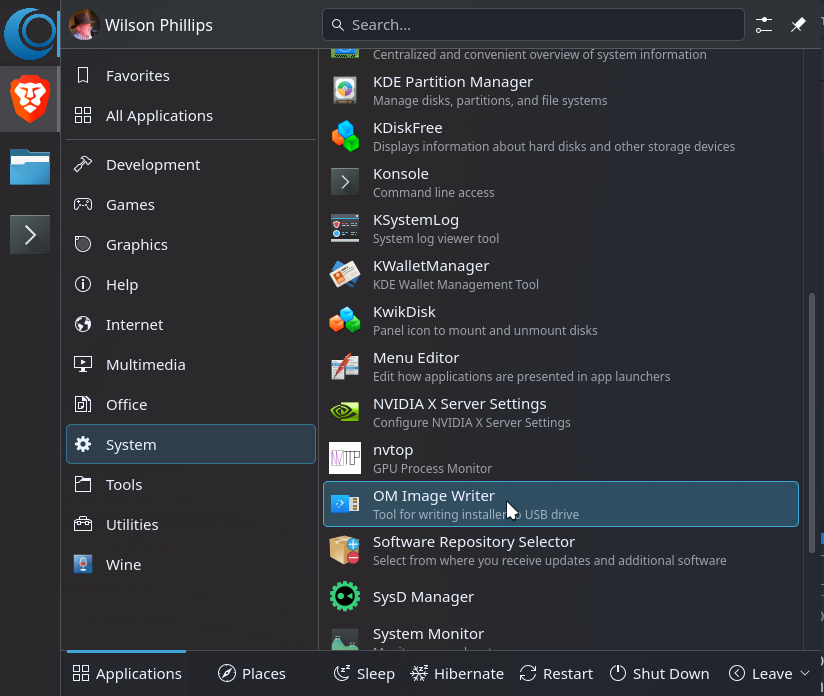The image size is (824, 696).
Task: Open the Help category
Action: (x=191, y=284)
